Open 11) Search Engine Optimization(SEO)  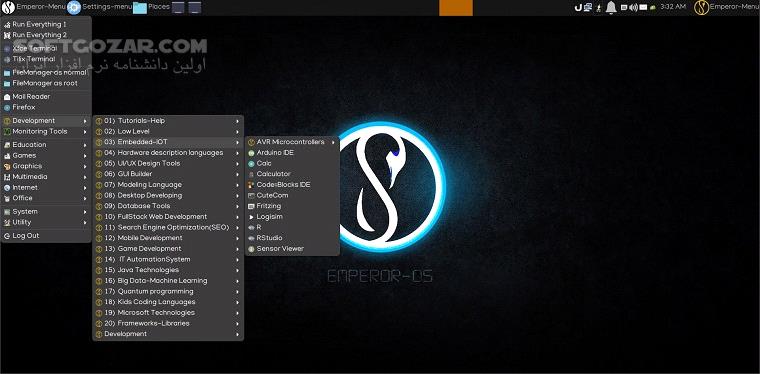(x=168, y=227)
